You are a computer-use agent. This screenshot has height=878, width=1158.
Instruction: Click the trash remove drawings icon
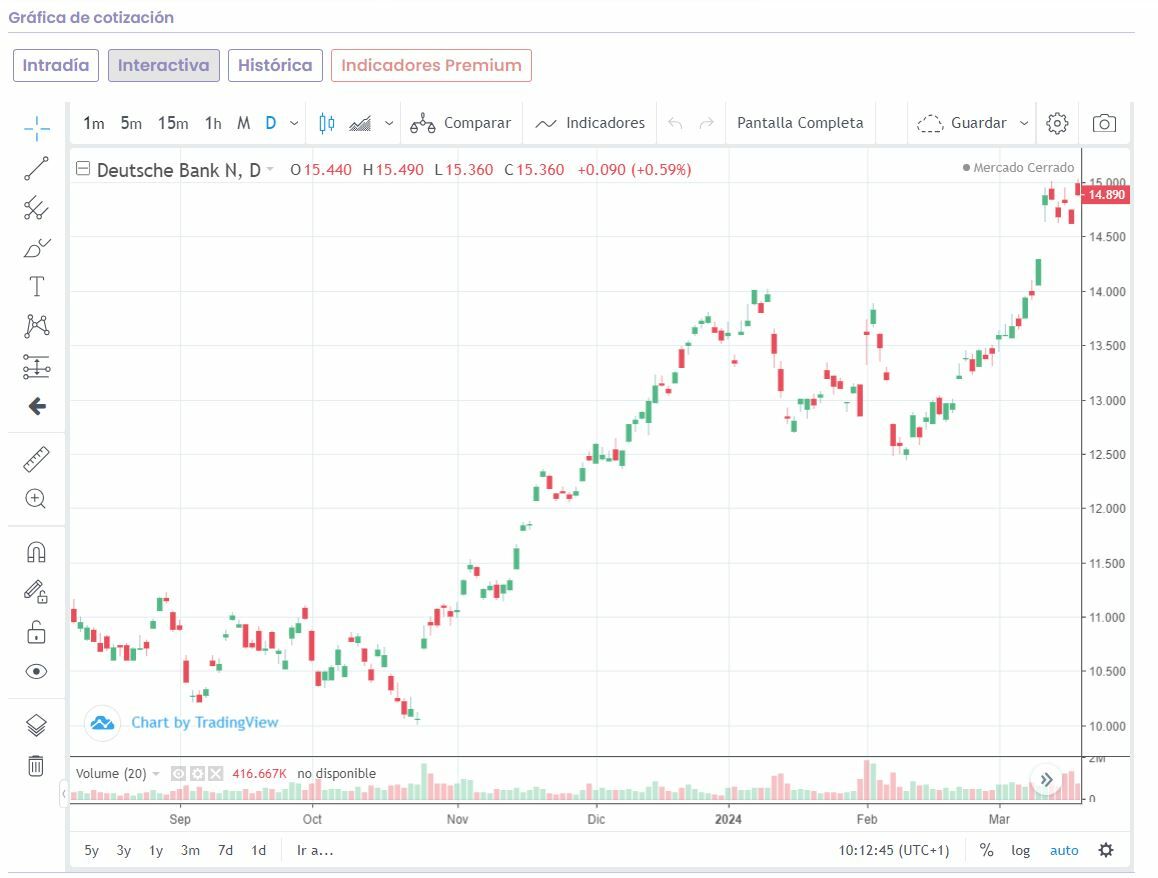[36, 765]
